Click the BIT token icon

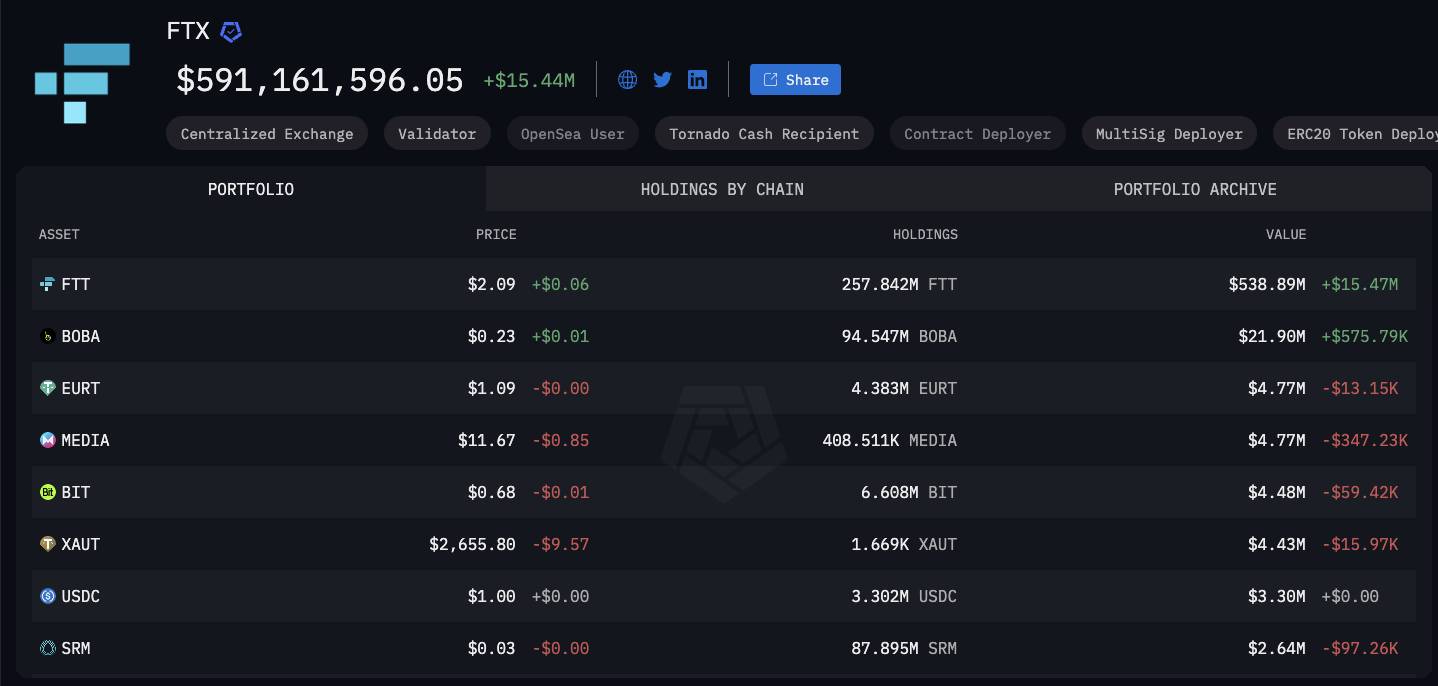coord(47,492)
